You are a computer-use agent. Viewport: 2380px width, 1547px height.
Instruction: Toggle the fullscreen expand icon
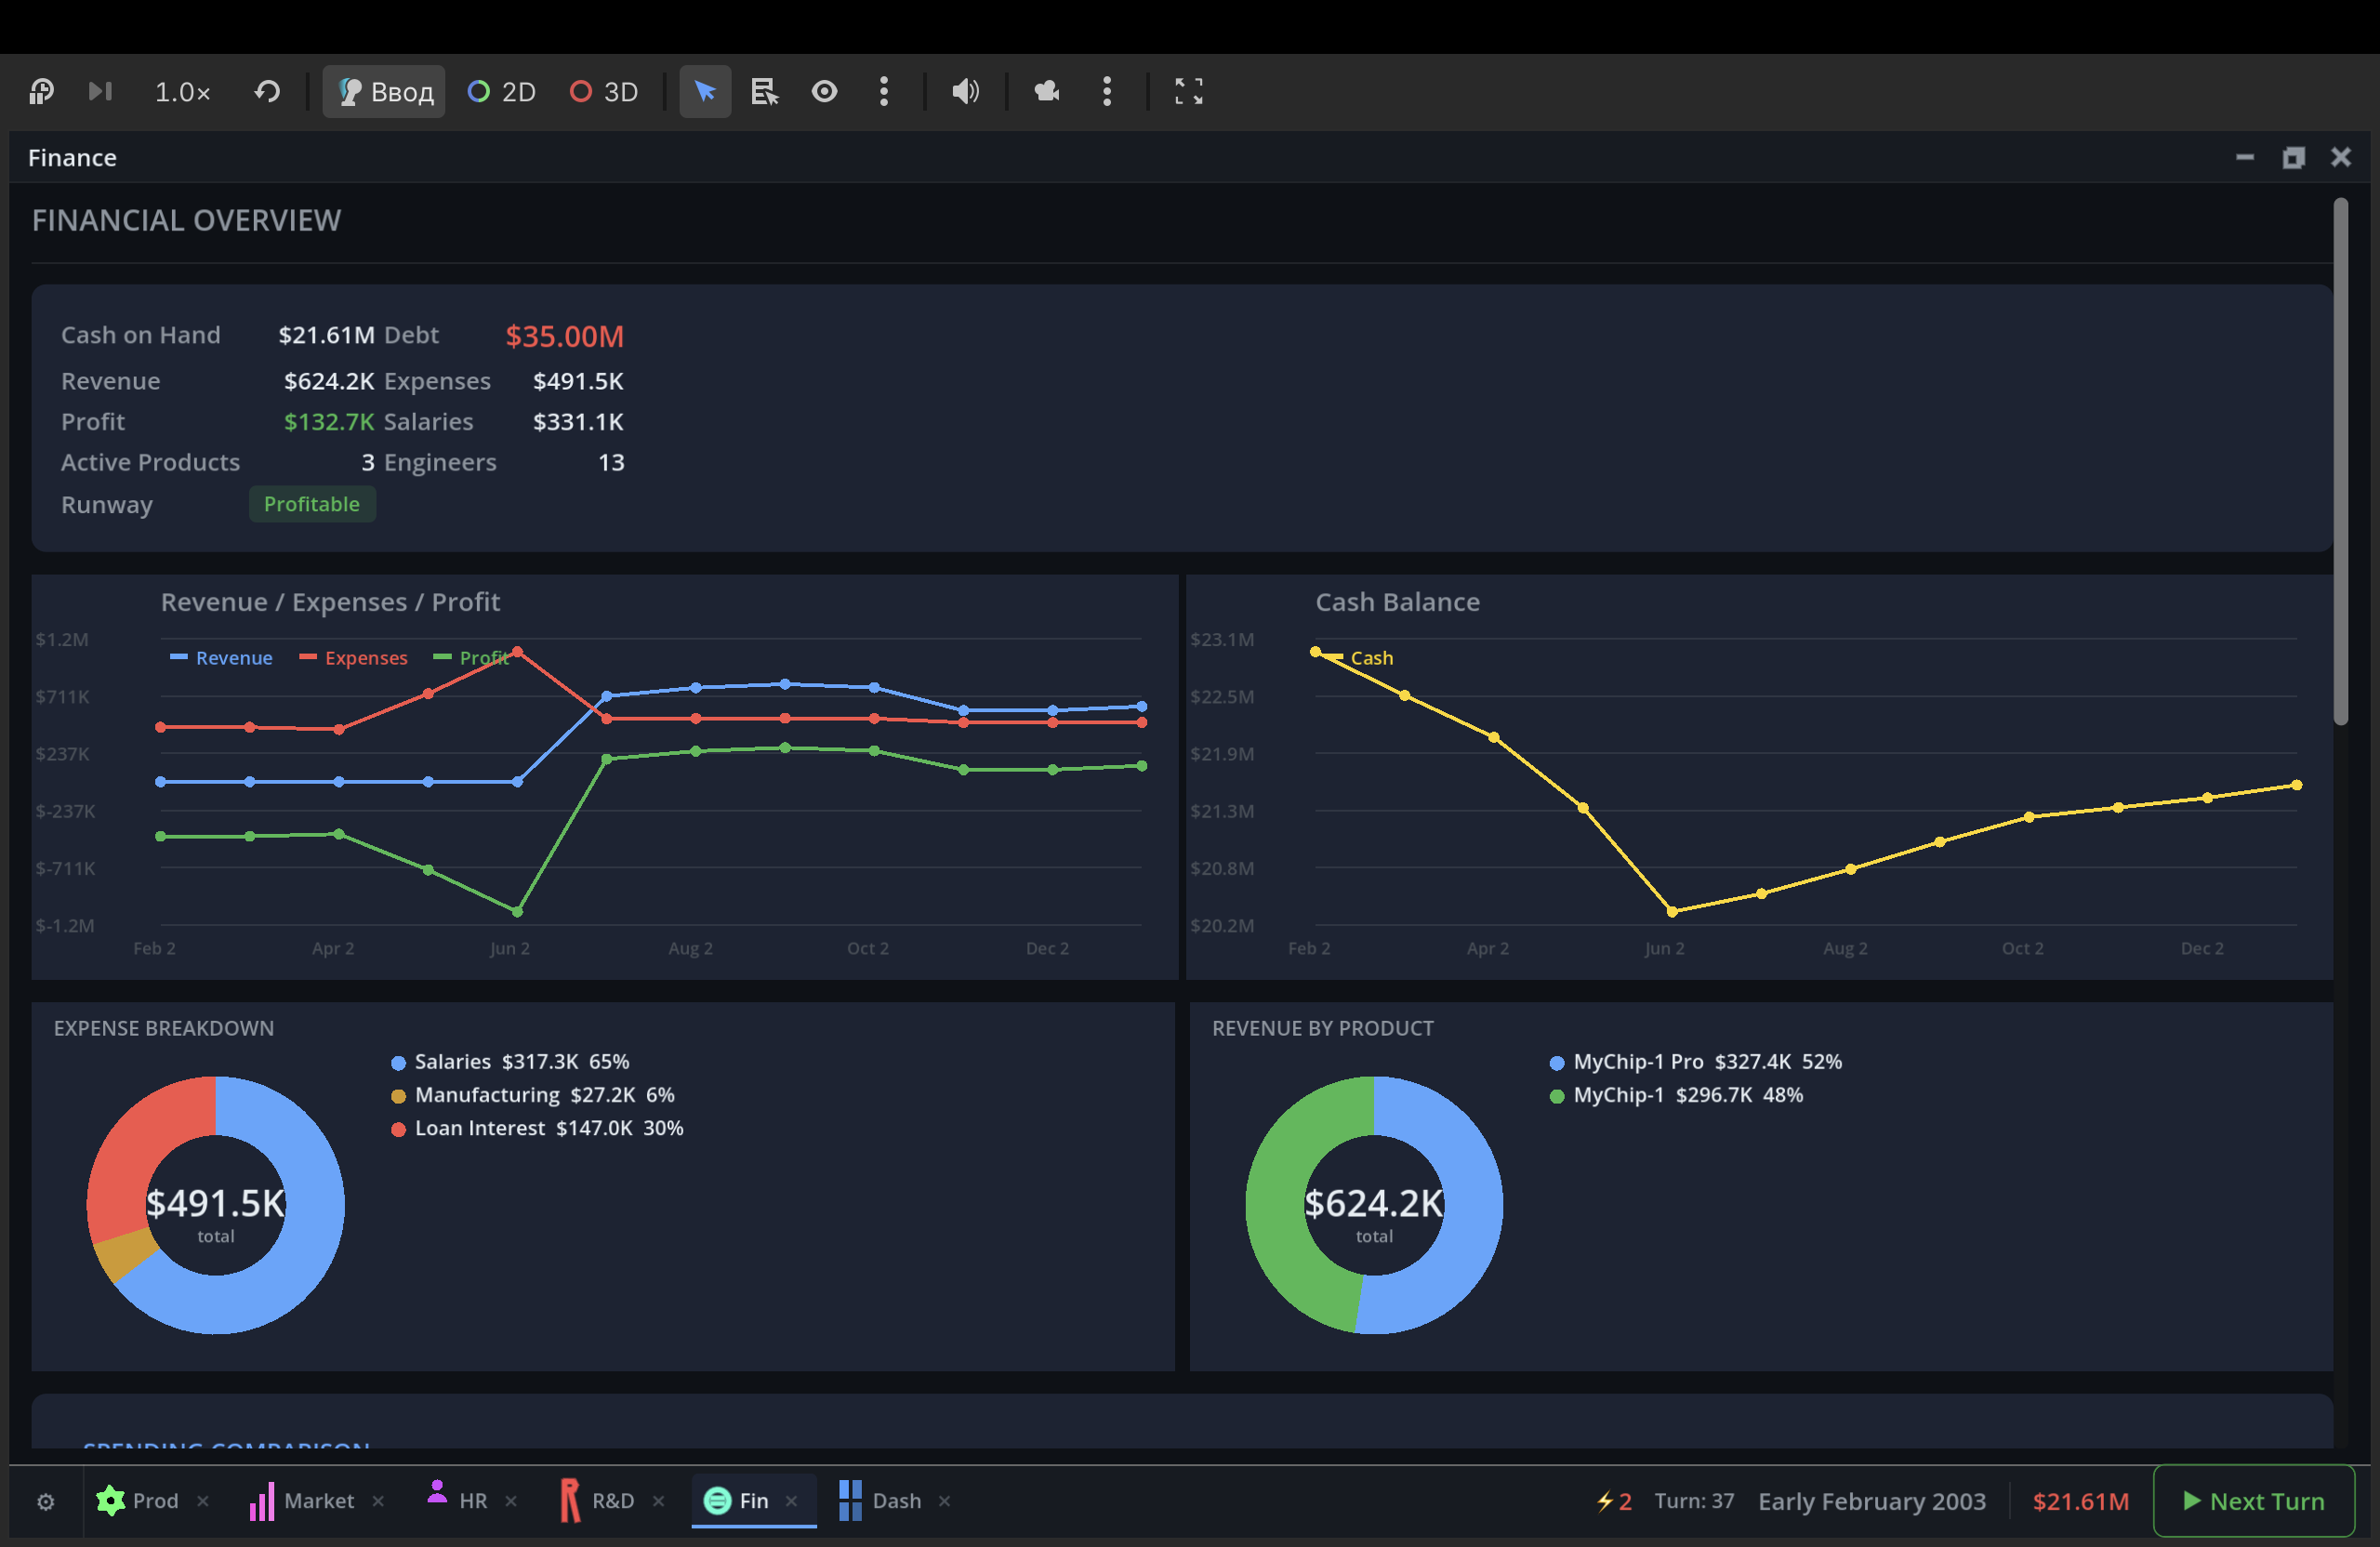tap(1188, 92)
